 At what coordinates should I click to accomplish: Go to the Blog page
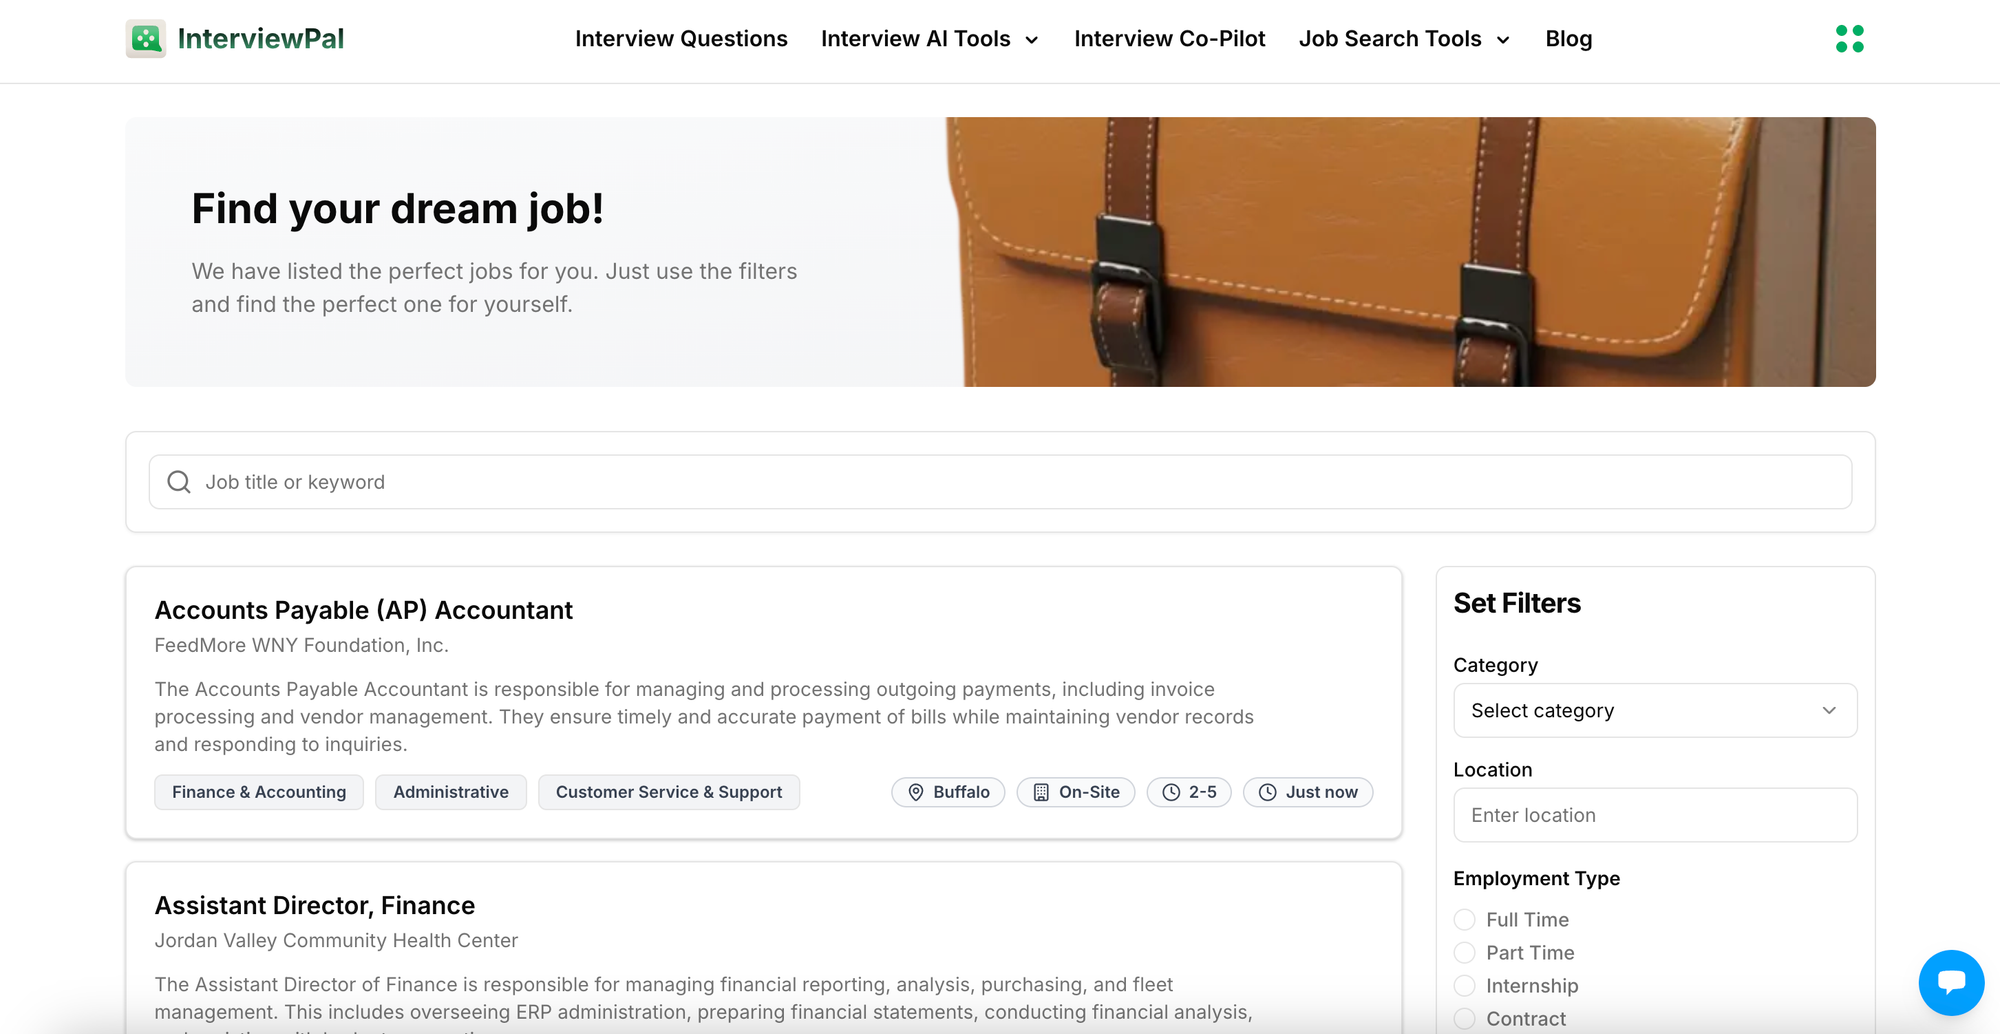click(1568, 38)
